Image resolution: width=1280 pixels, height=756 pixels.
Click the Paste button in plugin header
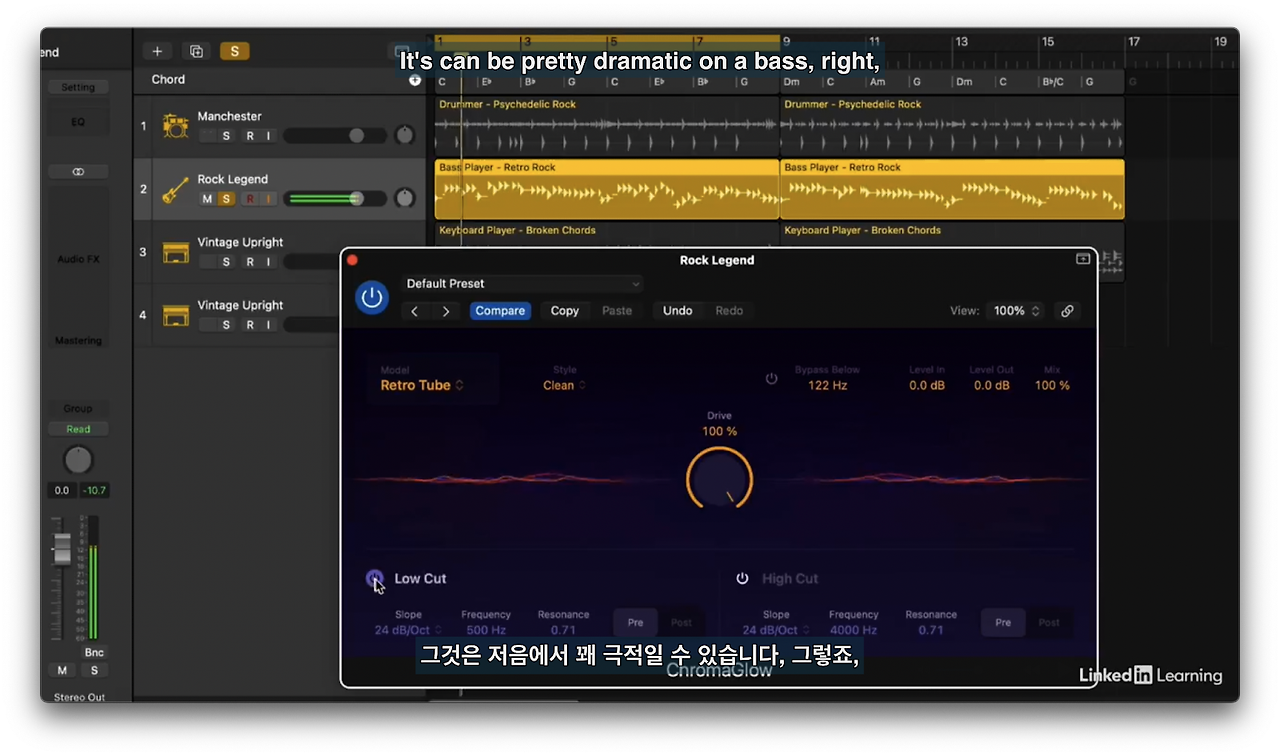[x=617, y=311]
